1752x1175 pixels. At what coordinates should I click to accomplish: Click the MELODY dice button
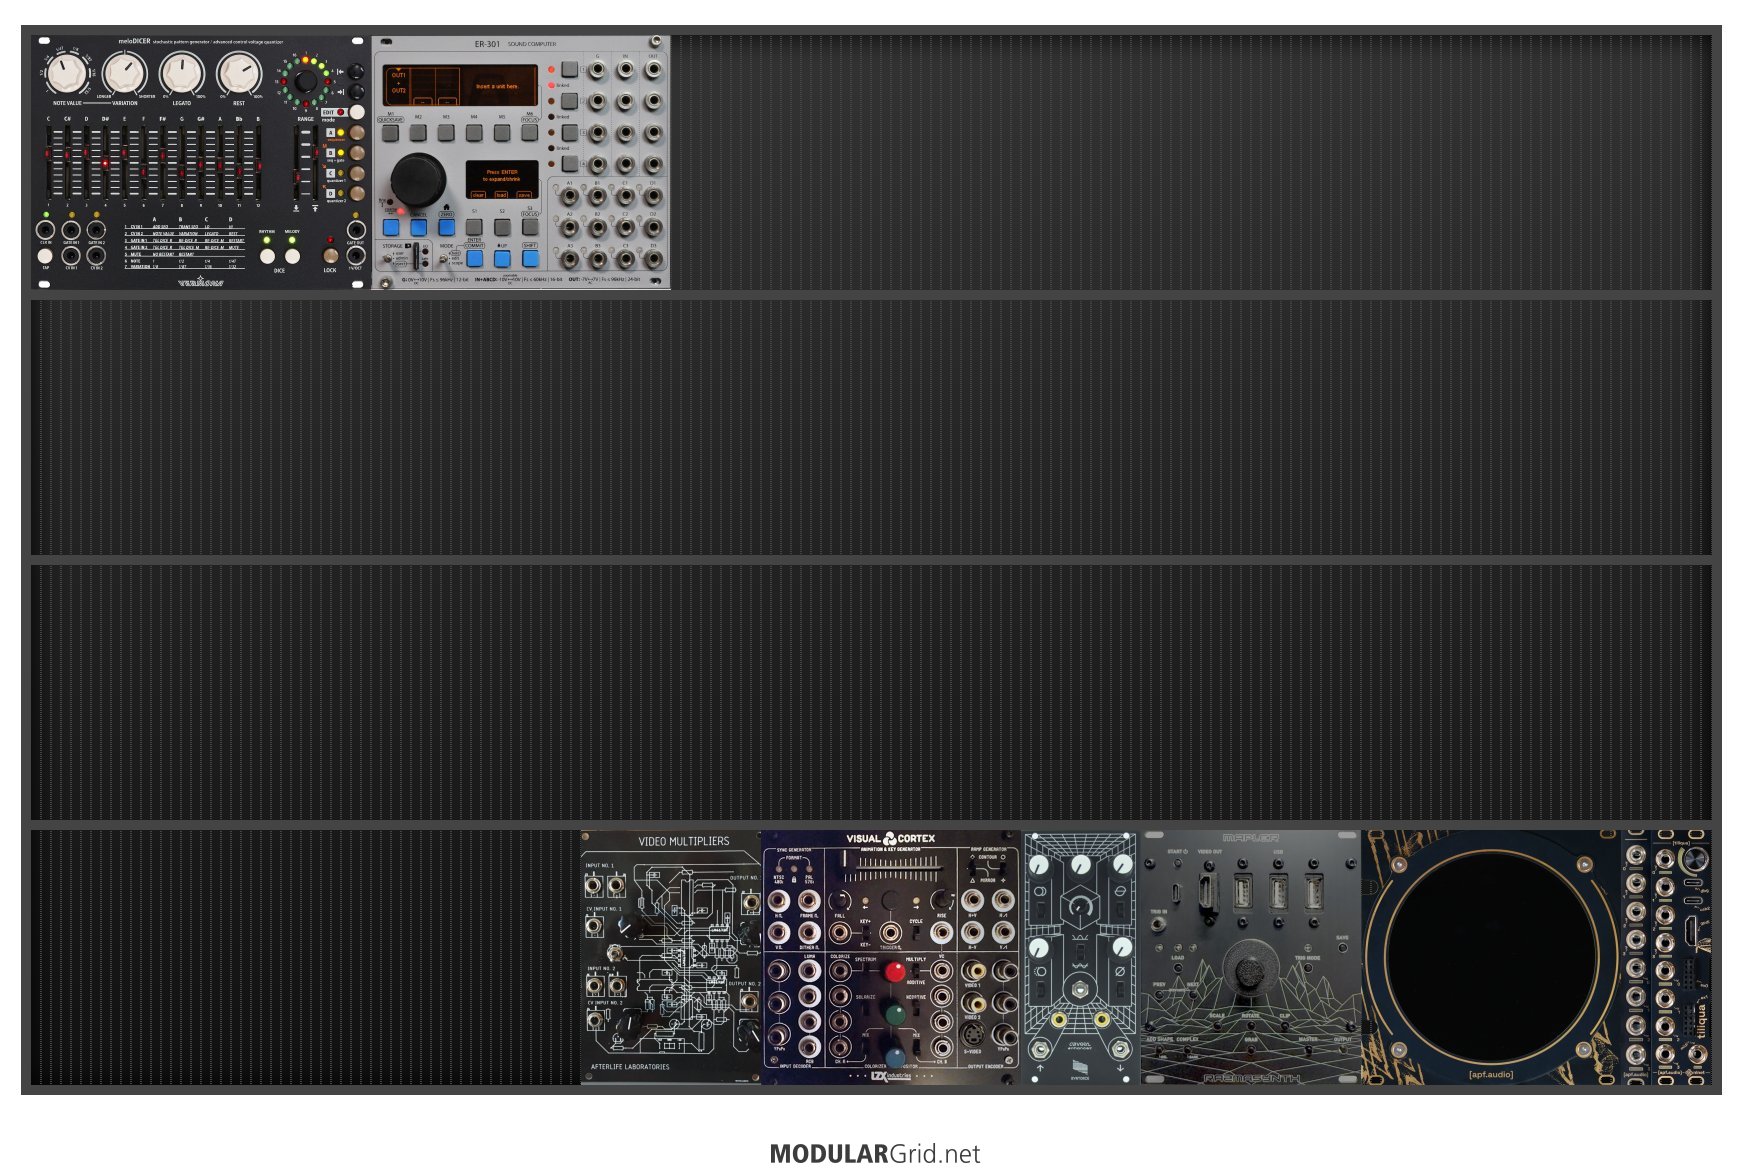coord(292,255)
